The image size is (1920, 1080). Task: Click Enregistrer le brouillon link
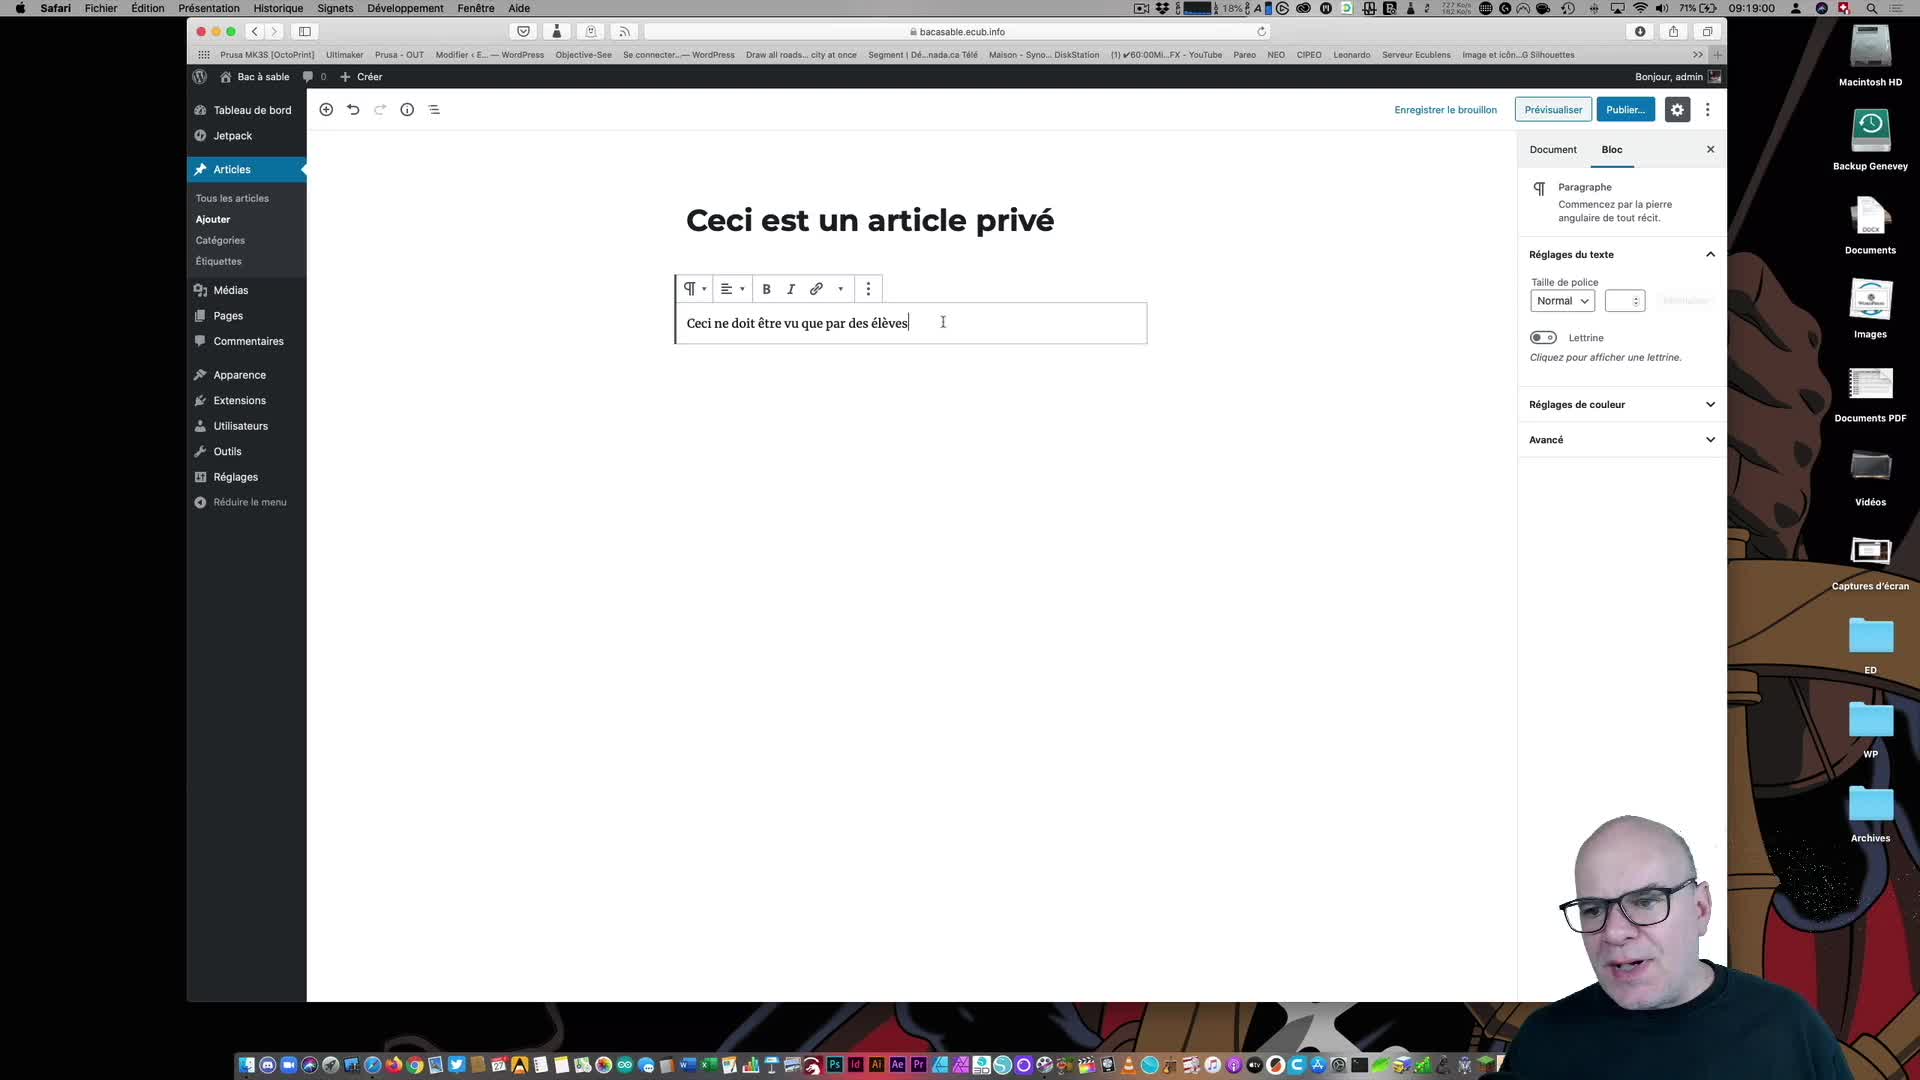(1445, 110)
